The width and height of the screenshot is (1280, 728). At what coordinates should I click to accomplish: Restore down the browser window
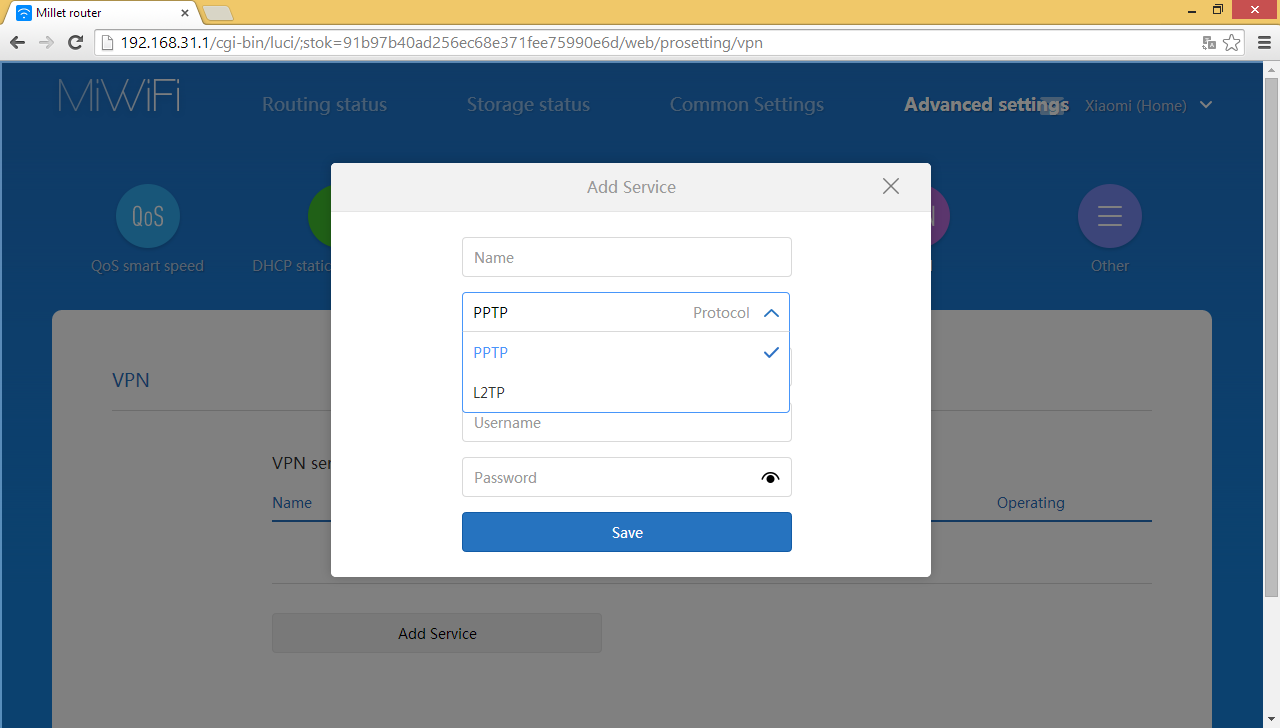[1218, 10]
